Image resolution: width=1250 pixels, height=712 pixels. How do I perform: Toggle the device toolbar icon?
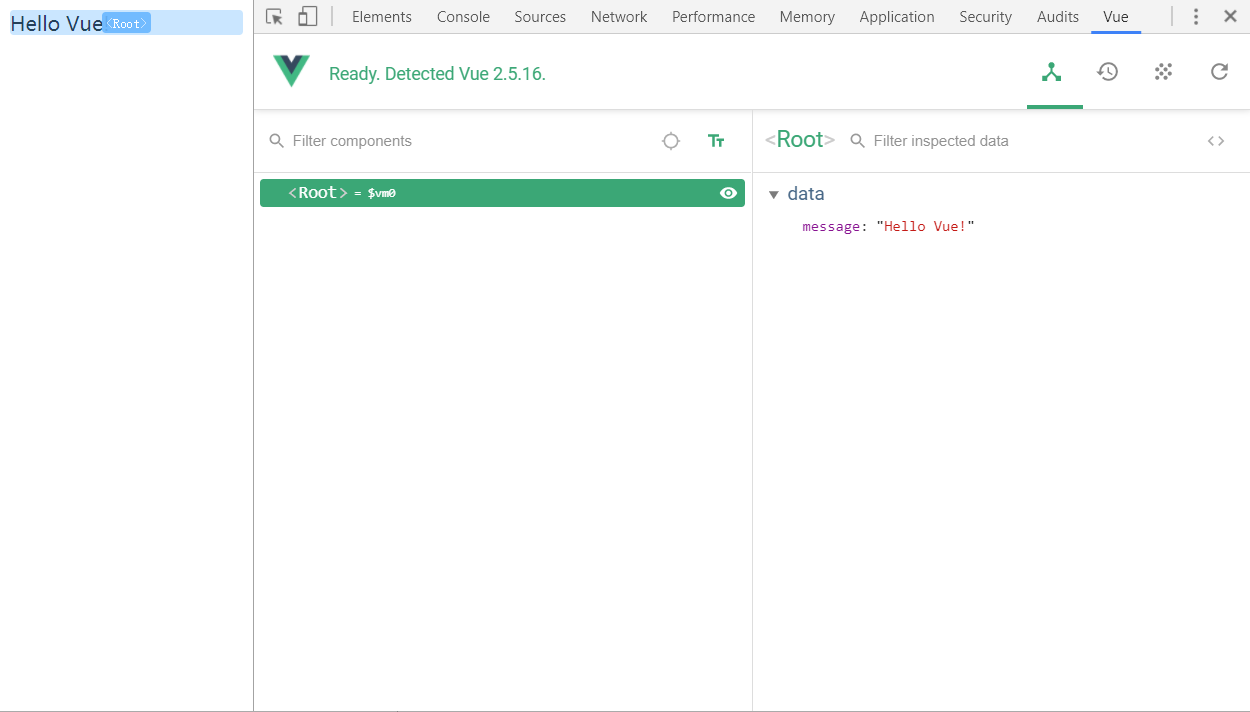coord(308,16)
